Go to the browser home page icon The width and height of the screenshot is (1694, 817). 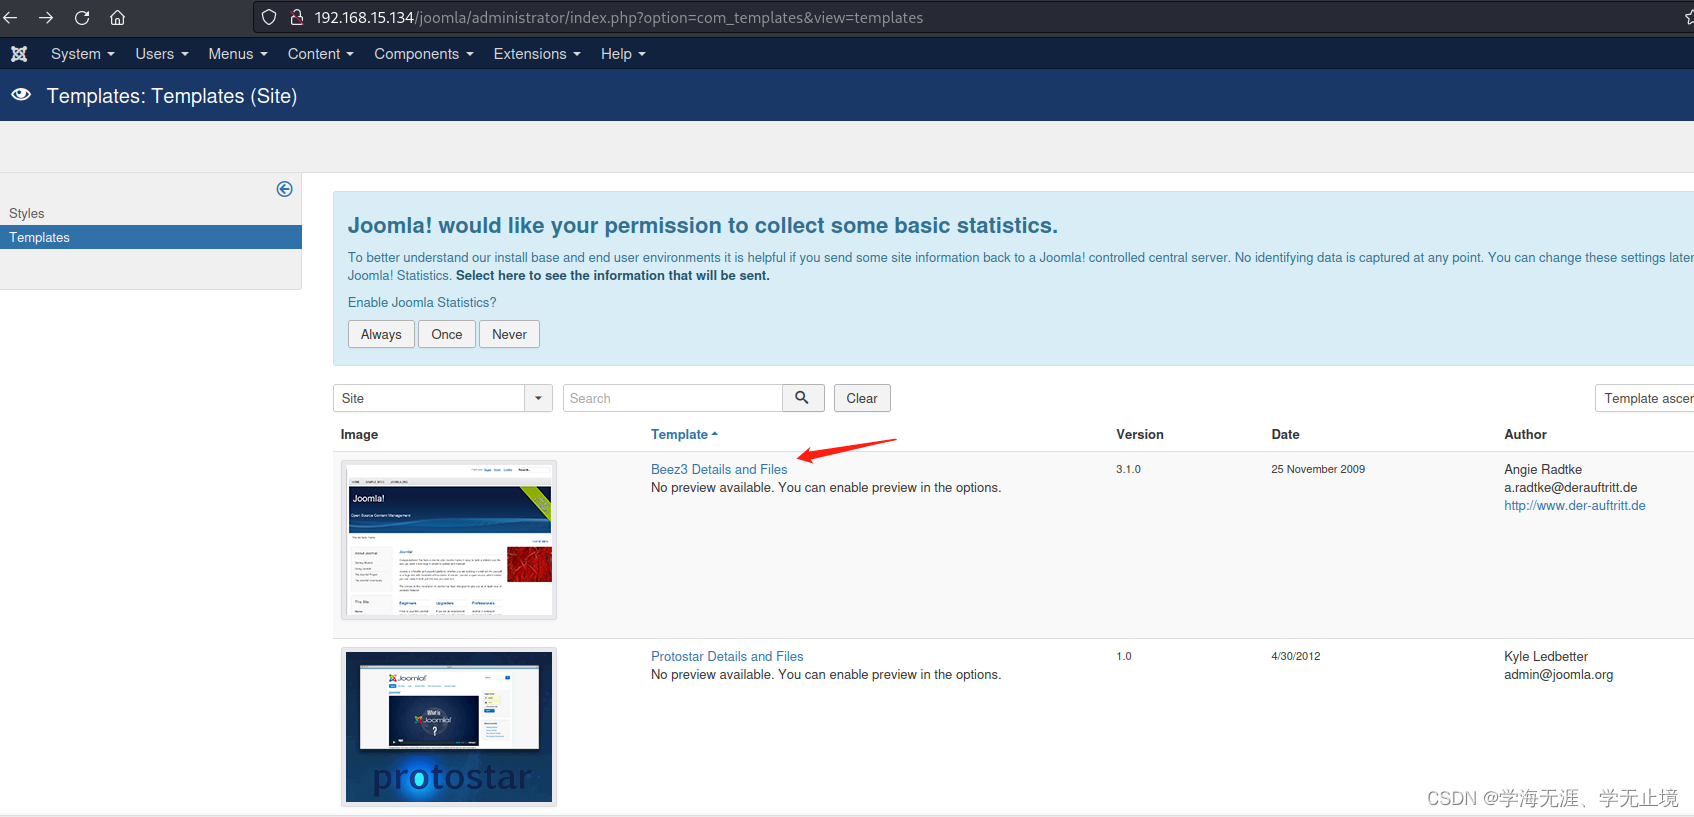tap(117, 18)
